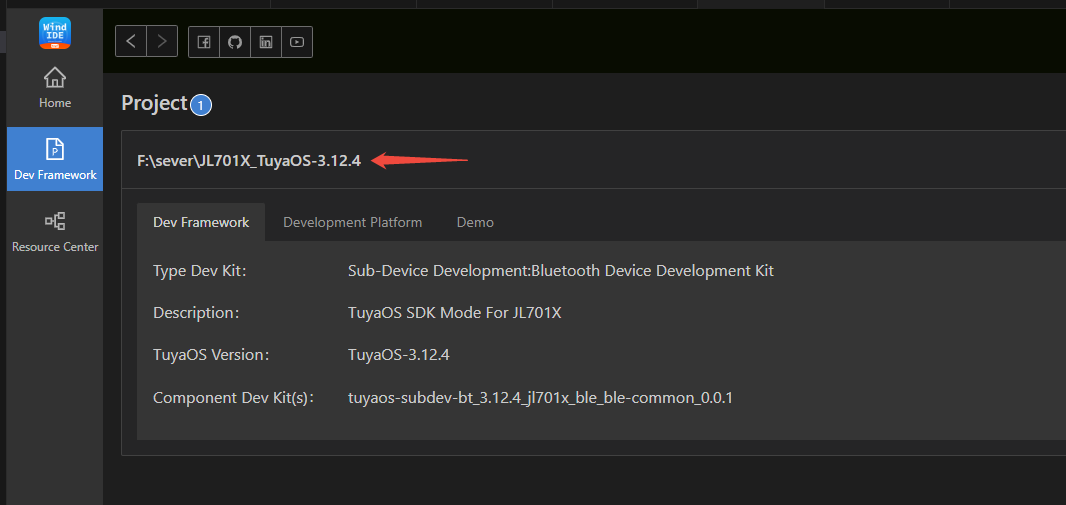The image size is (1066, 505).
Task: Click the TuyaOS Version label
Action: coord(211,355)
